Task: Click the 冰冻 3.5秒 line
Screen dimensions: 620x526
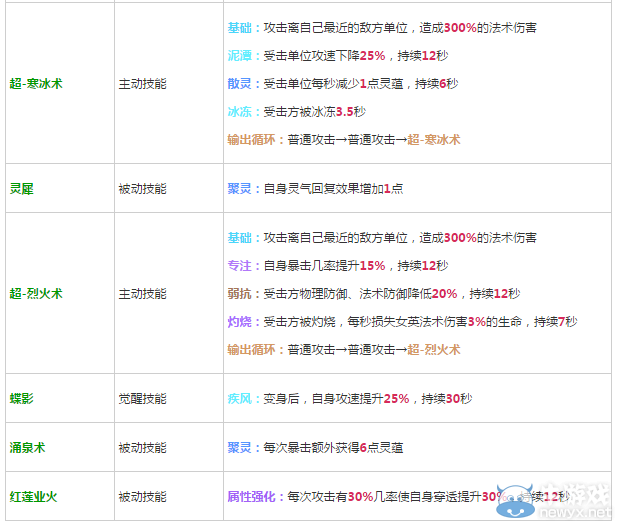Action: coord(297,112)
